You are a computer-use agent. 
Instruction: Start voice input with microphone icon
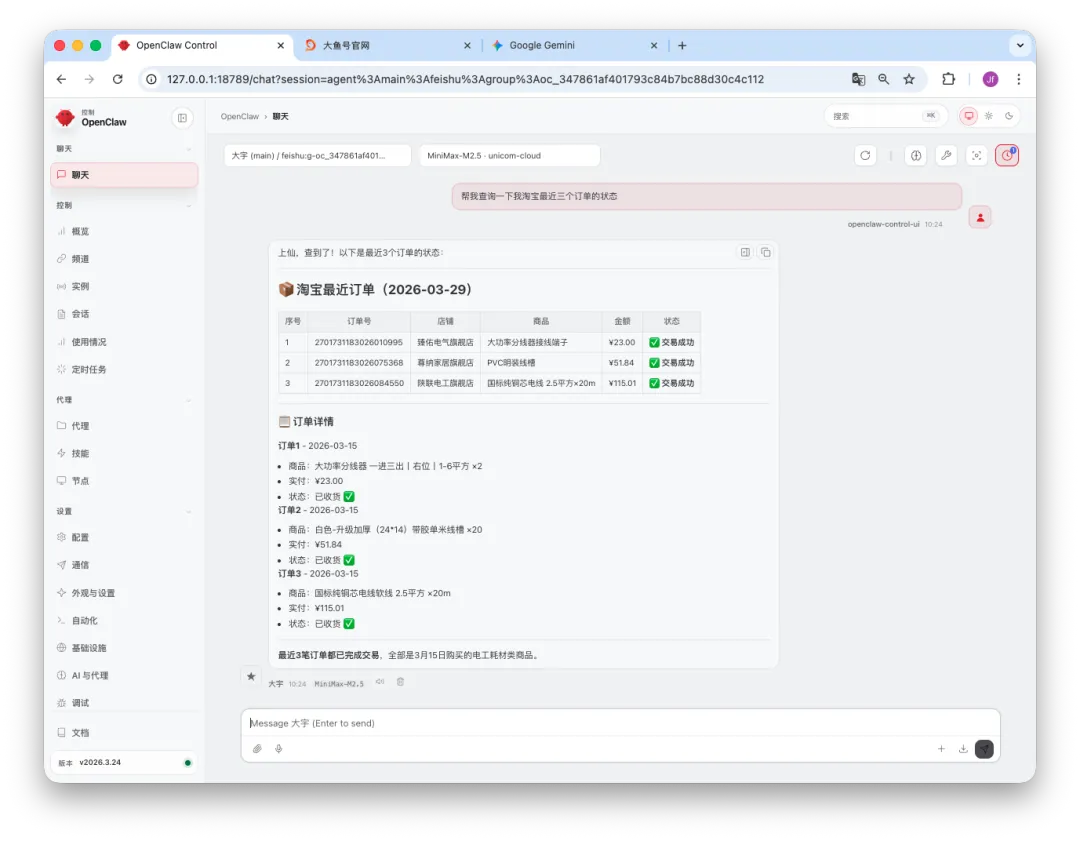[279, 749]
